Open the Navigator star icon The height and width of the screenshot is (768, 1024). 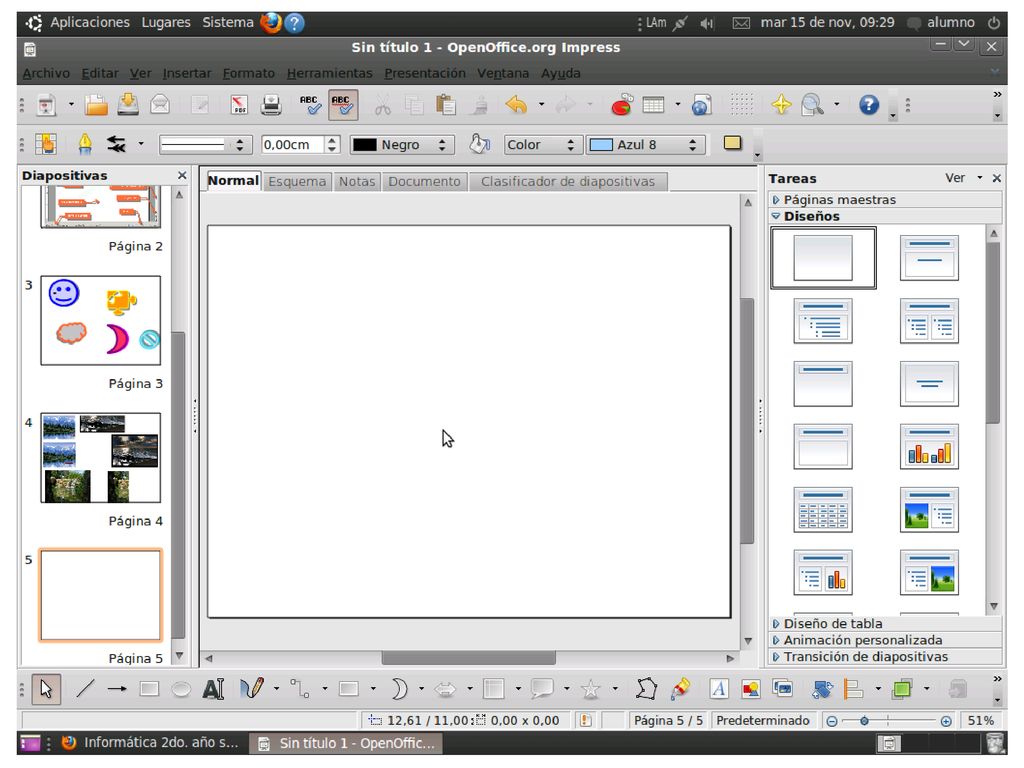pos(781,104)
